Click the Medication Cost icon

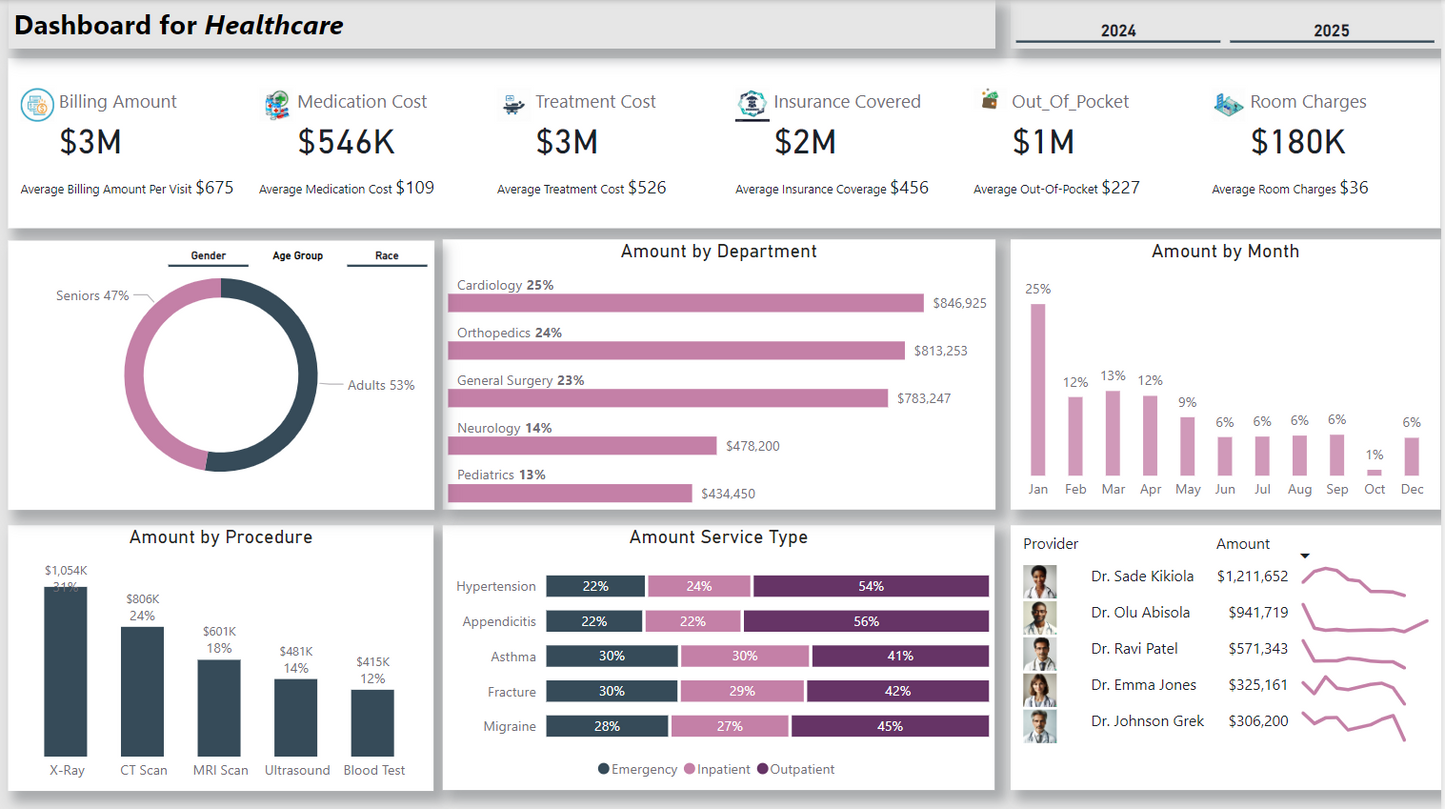point(277,104)
